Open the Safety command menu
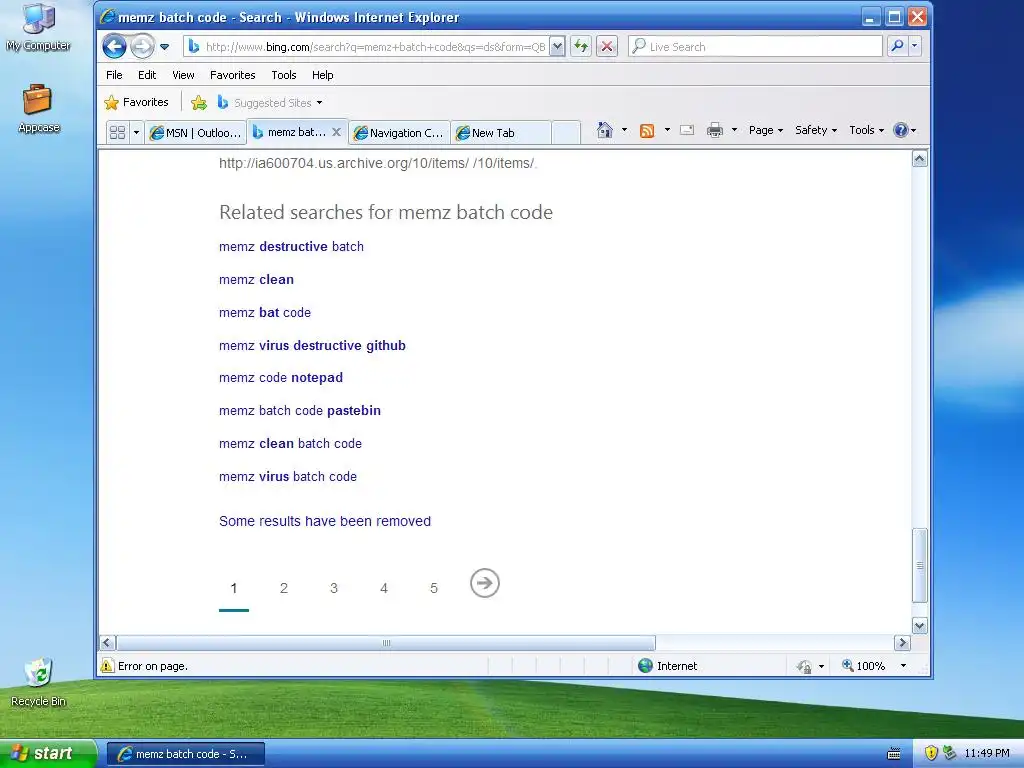The image size is (1024, 768). coord(816,130)
